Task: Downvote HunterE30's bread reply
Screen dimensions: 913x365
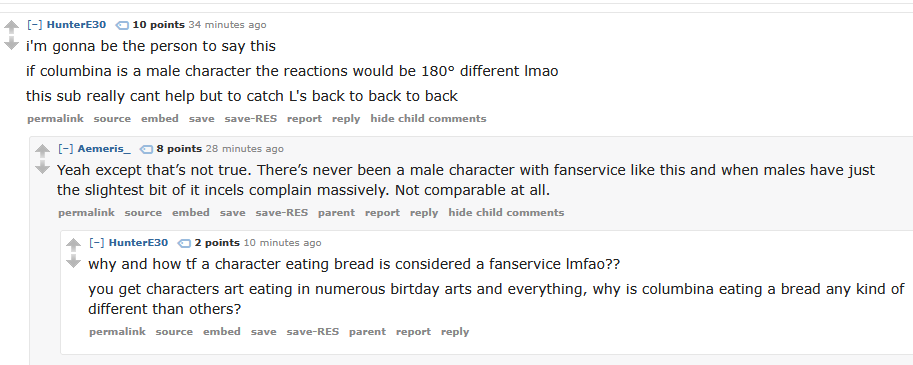Action: (73, 262)
